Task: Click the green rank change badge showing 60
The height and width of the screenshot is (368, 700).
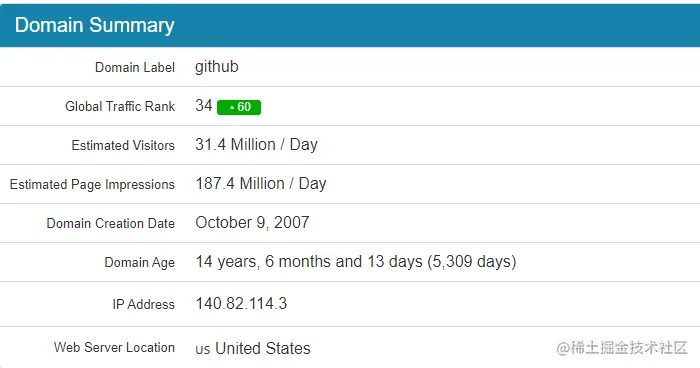Action: (239, 107)
